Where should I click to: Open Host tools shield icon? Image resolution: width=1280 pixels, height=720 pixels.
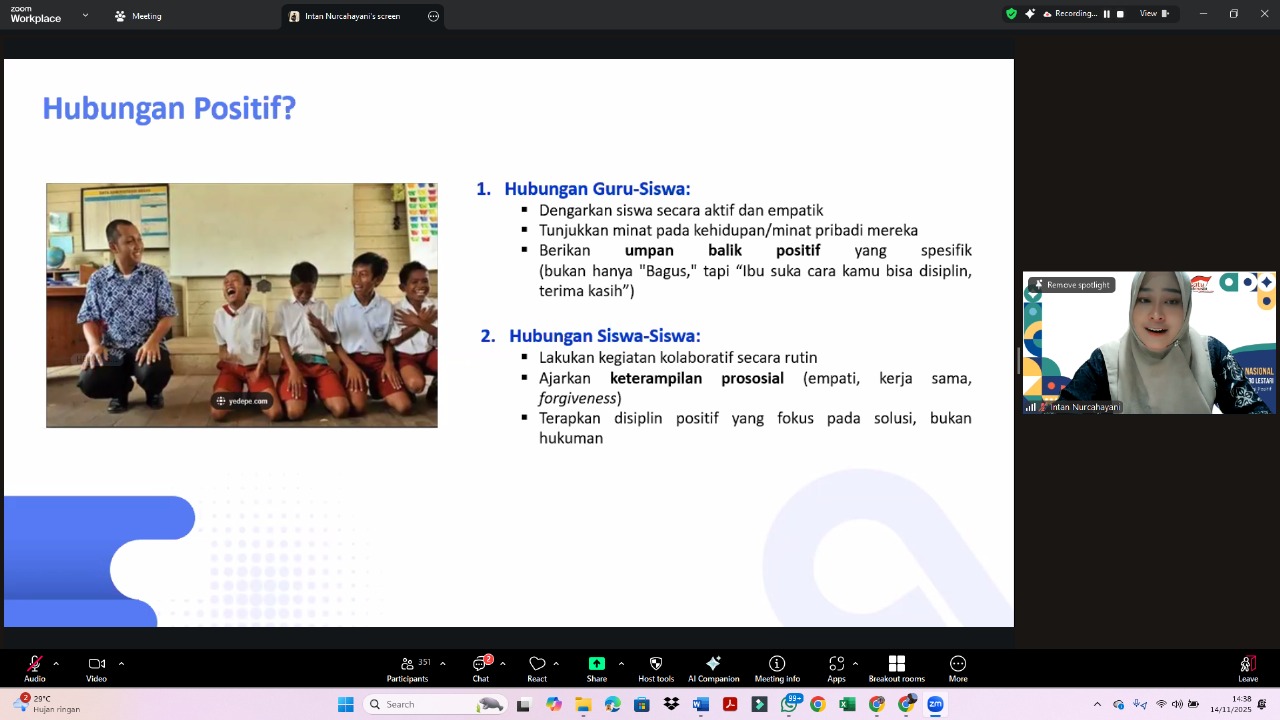tap(656, 665)
